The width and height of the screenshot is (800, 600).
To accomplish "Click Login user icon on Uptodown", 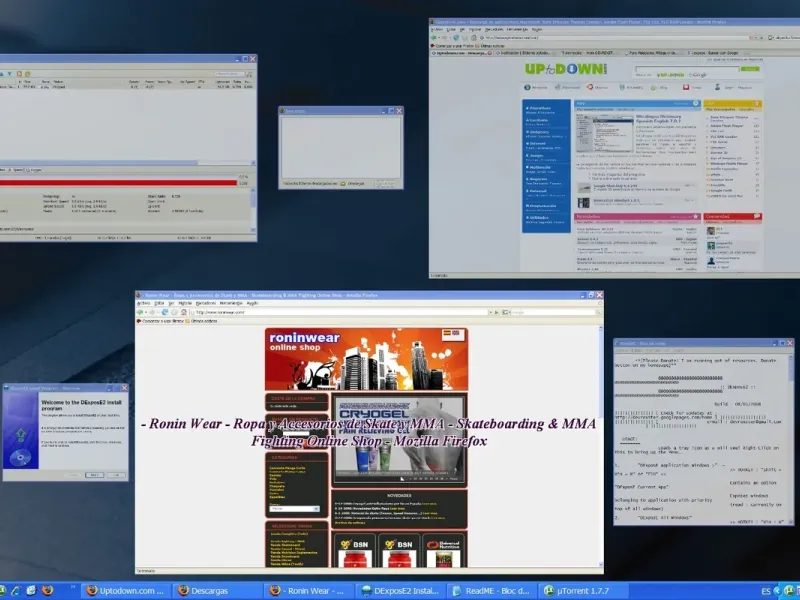I will pos(717,87).
